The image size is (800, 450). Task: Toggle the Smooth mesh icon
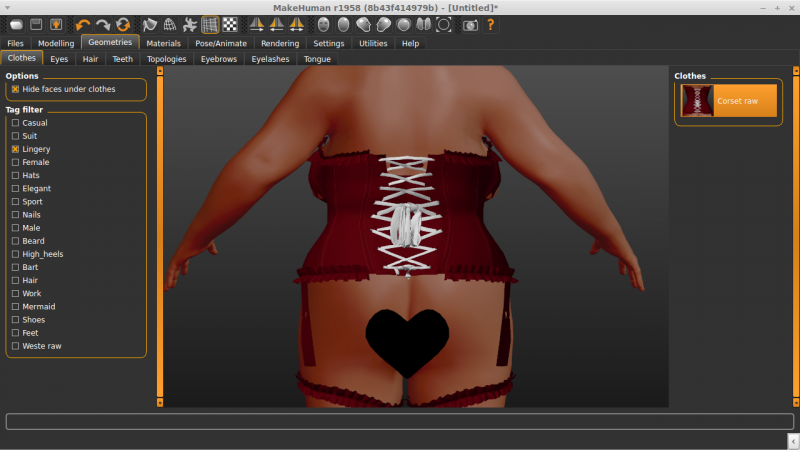coord(149,24)
